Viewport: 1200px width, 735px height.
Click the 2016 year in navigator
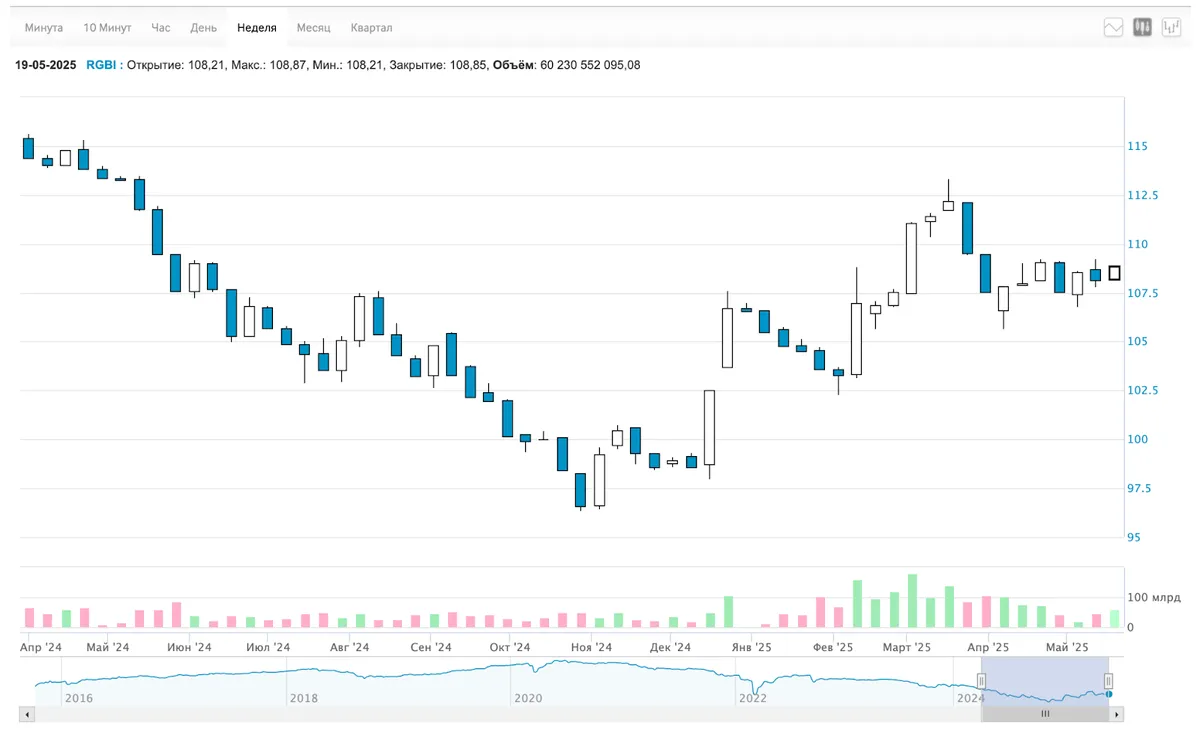tap(78, 698)
